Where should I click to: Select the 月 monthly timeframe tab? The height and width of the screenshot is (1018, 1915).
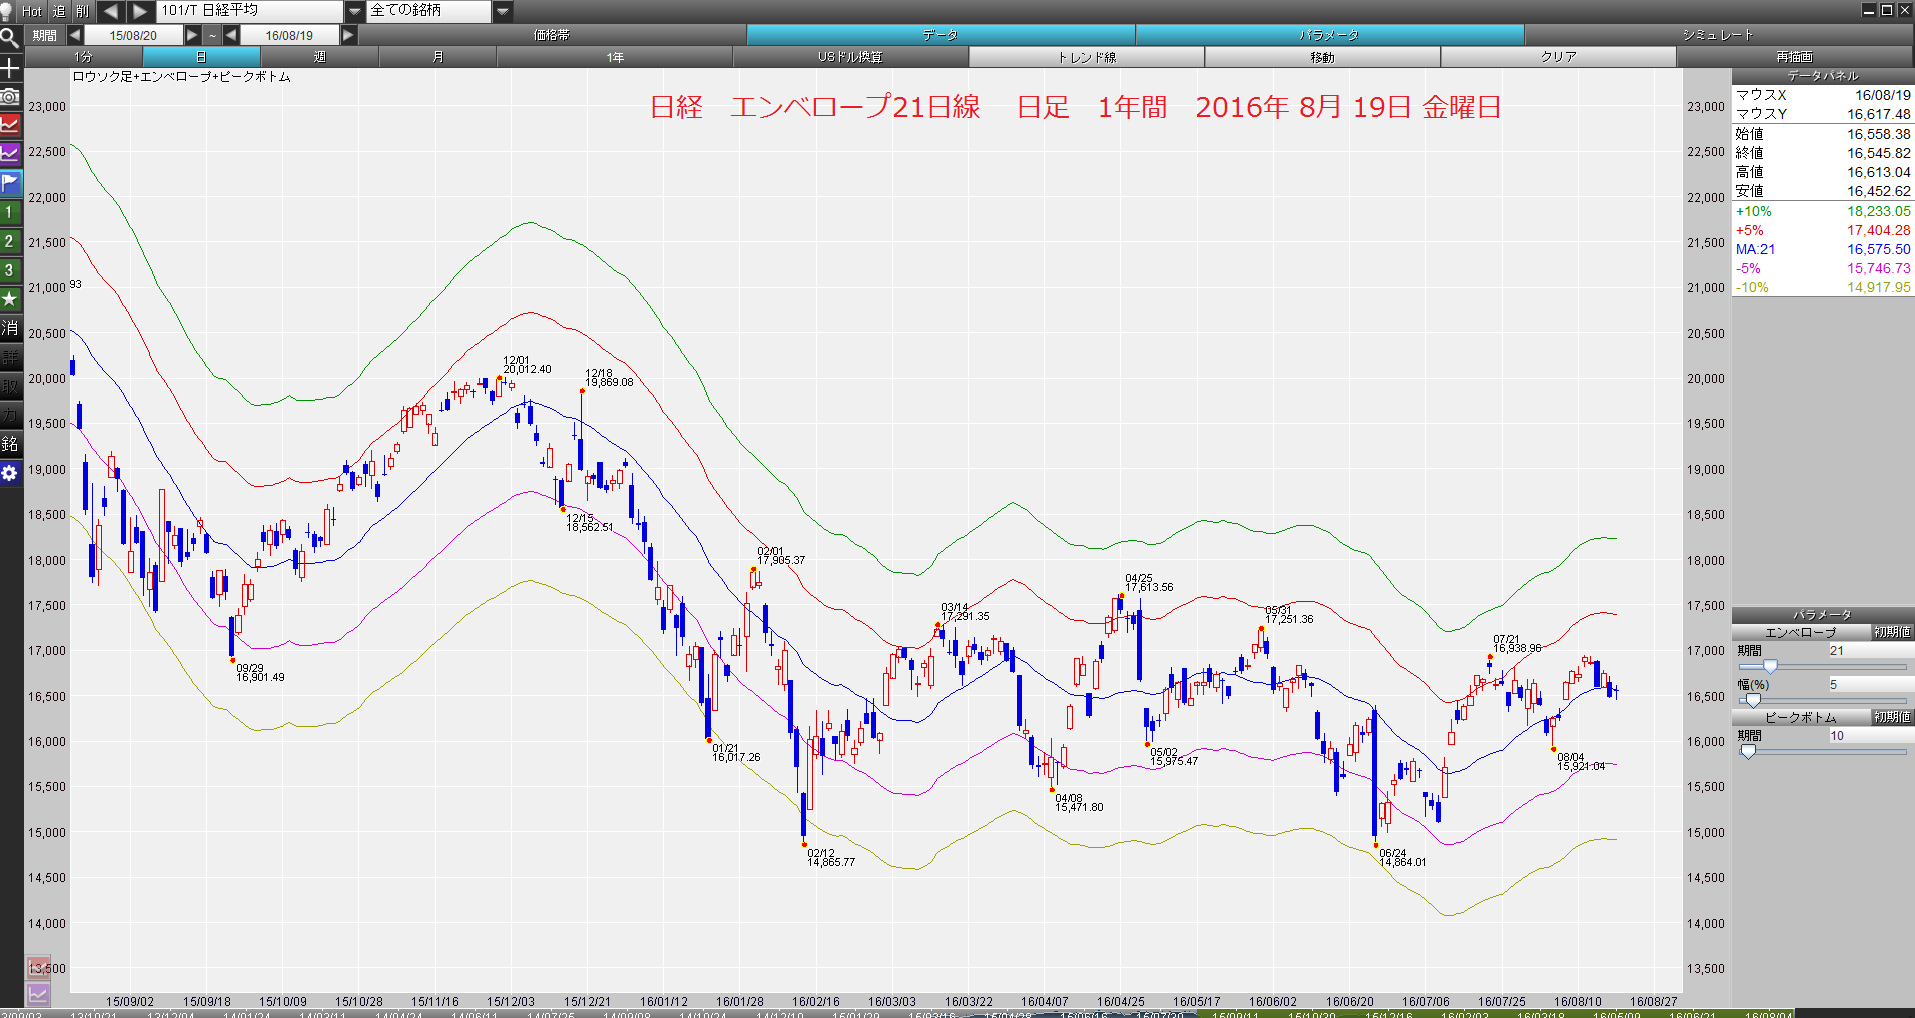[438, 57]
